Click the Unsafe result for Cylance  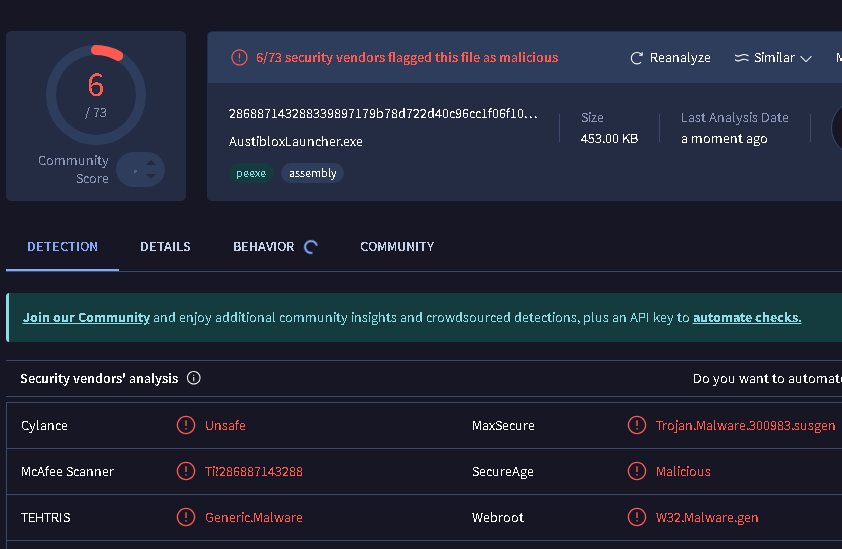click(x=225, y=425)
